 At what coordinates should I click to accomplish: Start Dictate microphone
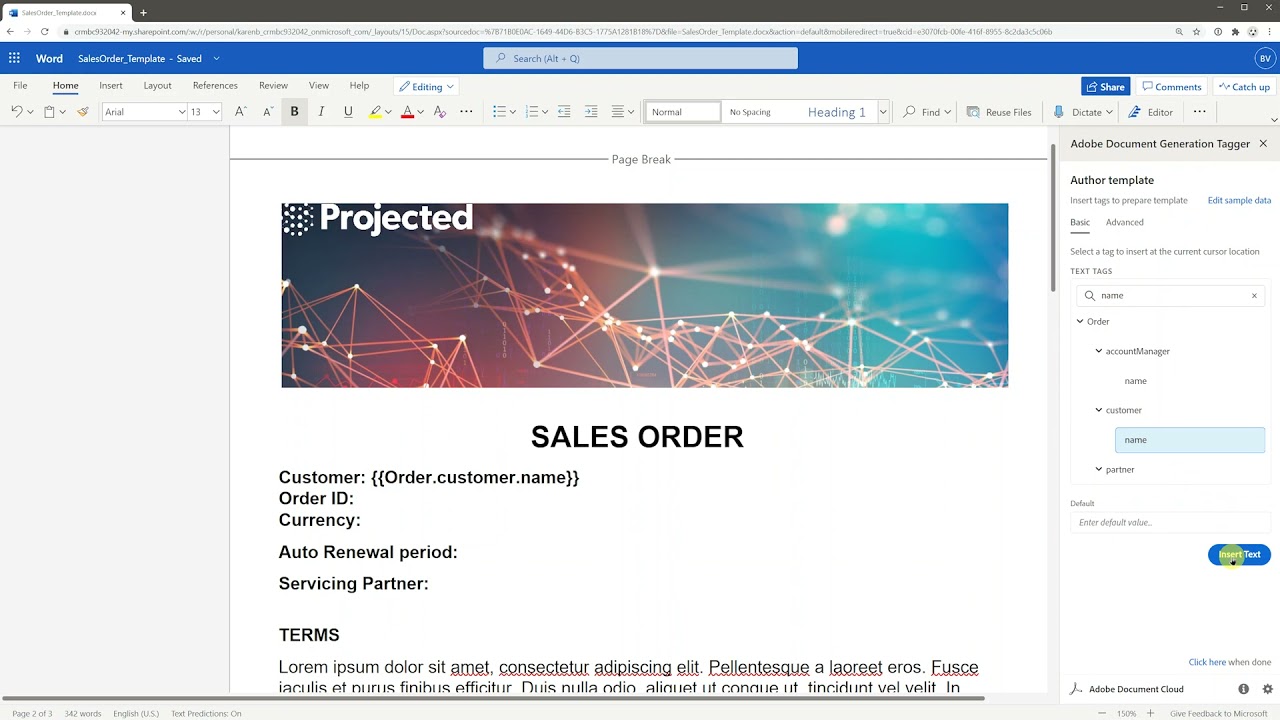(x=1078, y=112)
